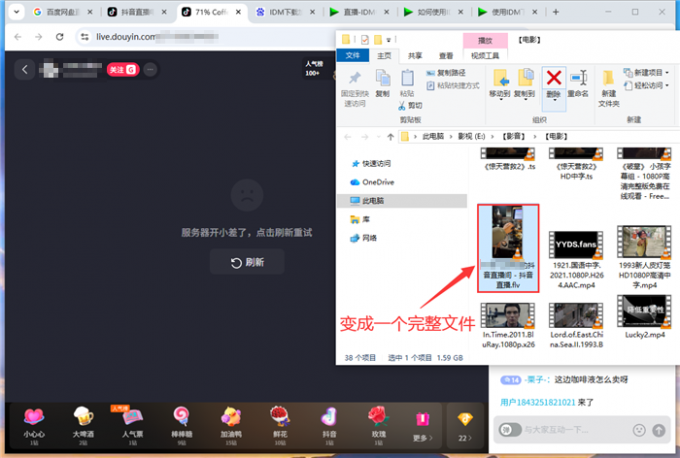The height and width of the screenshot is (458, 680).
Task: Select 快速访问 in navigation pane
Action: coord(371,164)
